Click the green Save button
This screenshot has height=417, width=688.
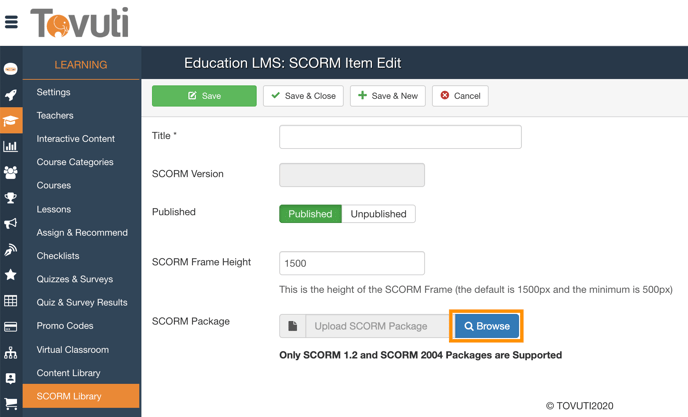click(x=204, y=96)
